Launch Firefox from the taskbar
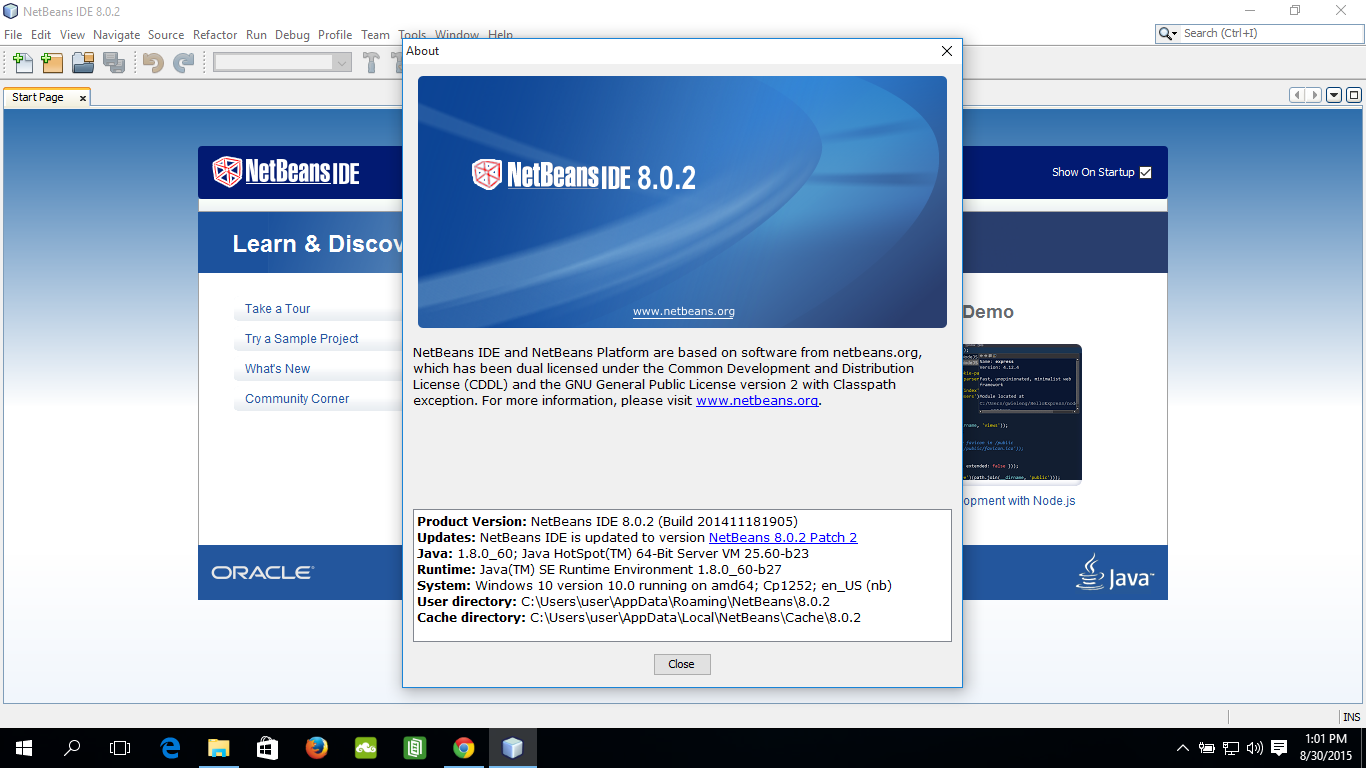Viewport: 1366px width, 768px height. coord(317,747)
